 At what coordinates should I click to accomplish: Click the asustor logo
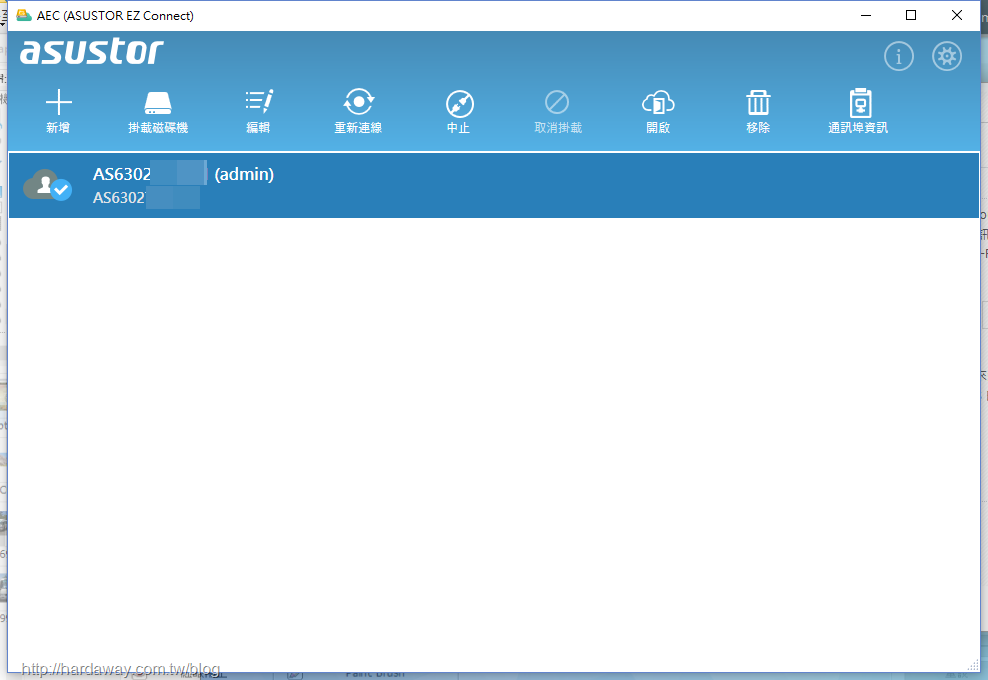pos(92,52)
